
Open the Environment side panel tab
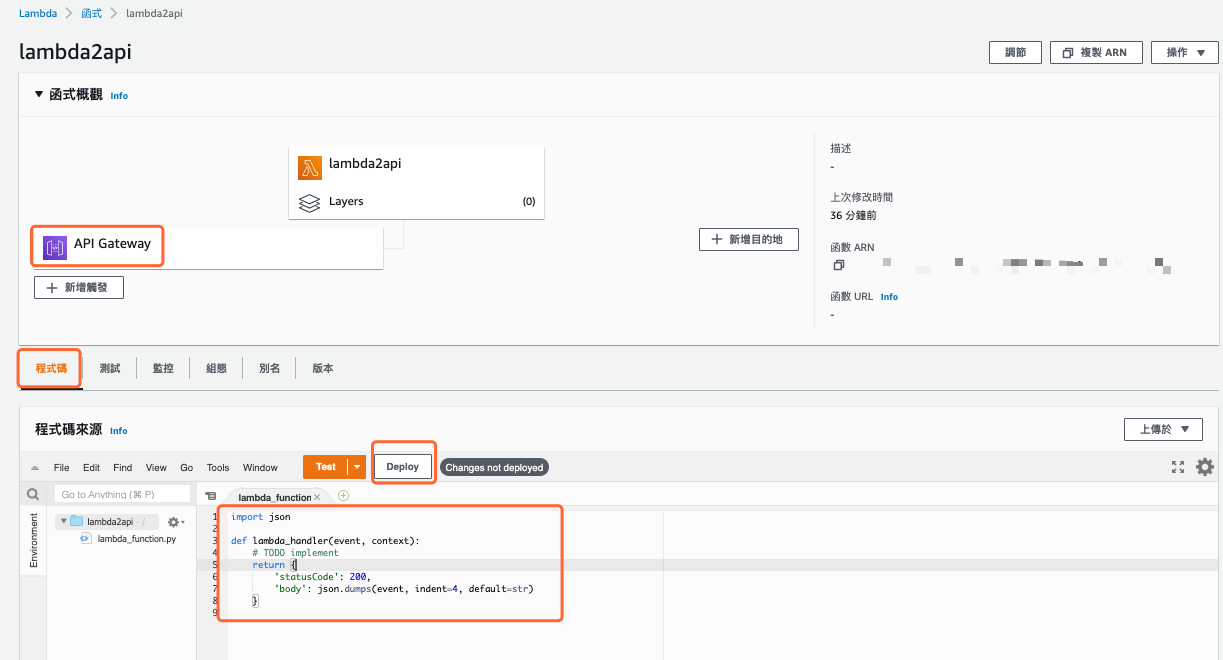(x=33, y=540)
